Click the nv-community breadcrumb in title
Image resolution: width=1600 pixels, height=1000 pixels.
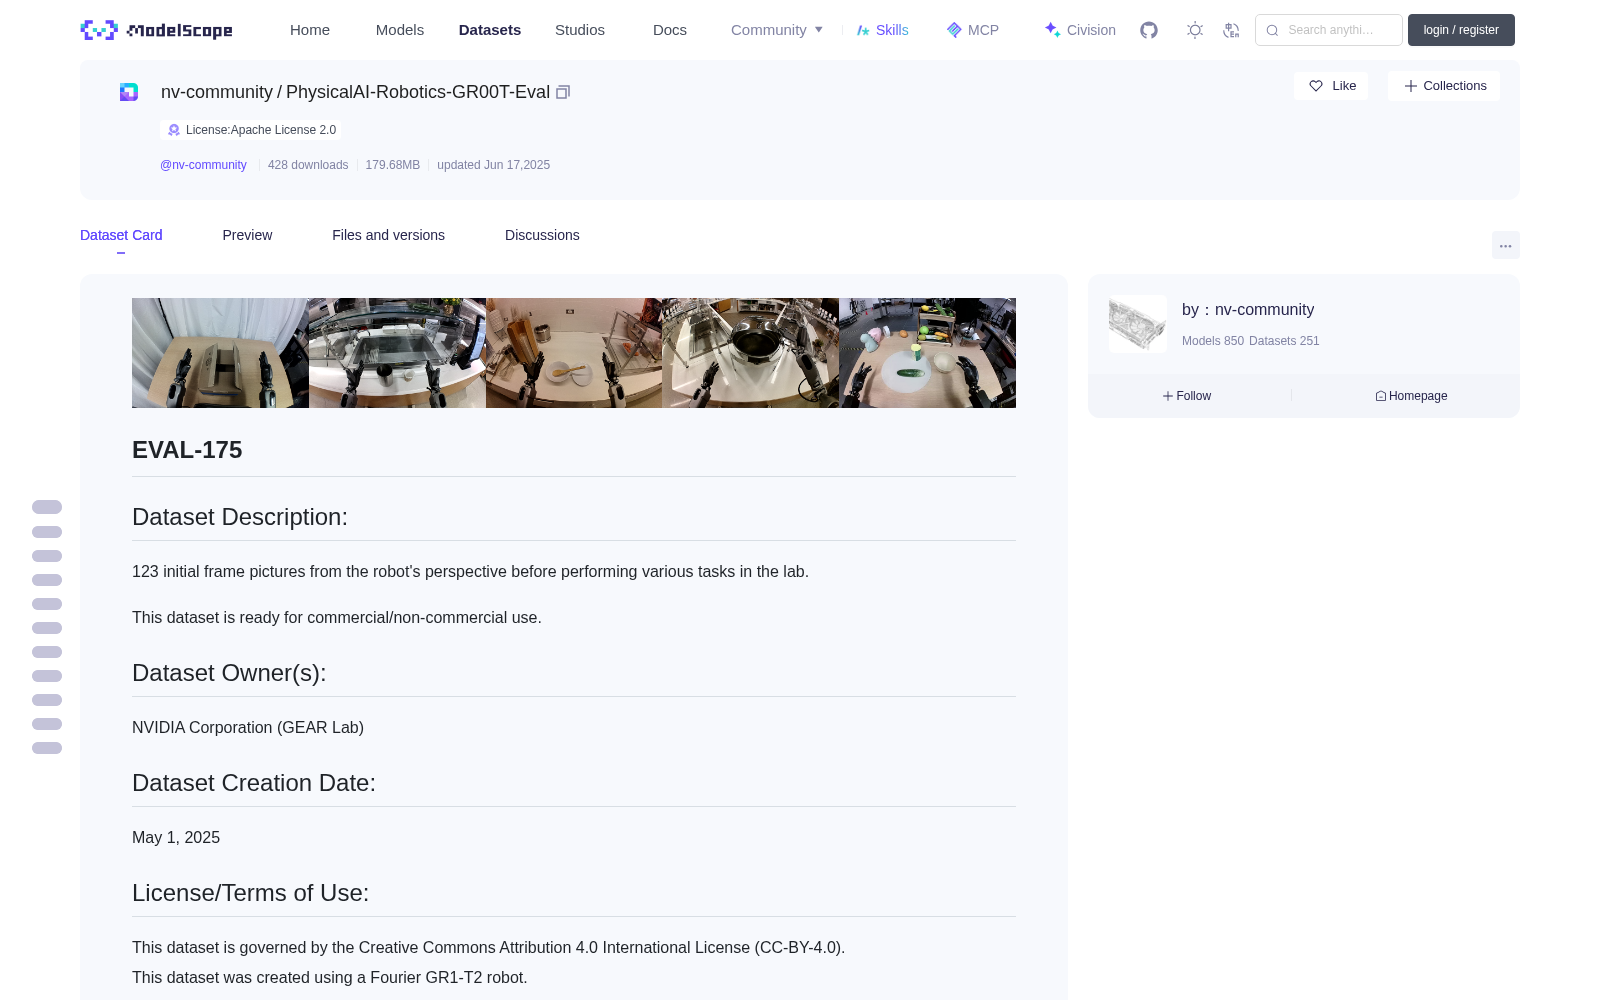click(x=217, y=92)
